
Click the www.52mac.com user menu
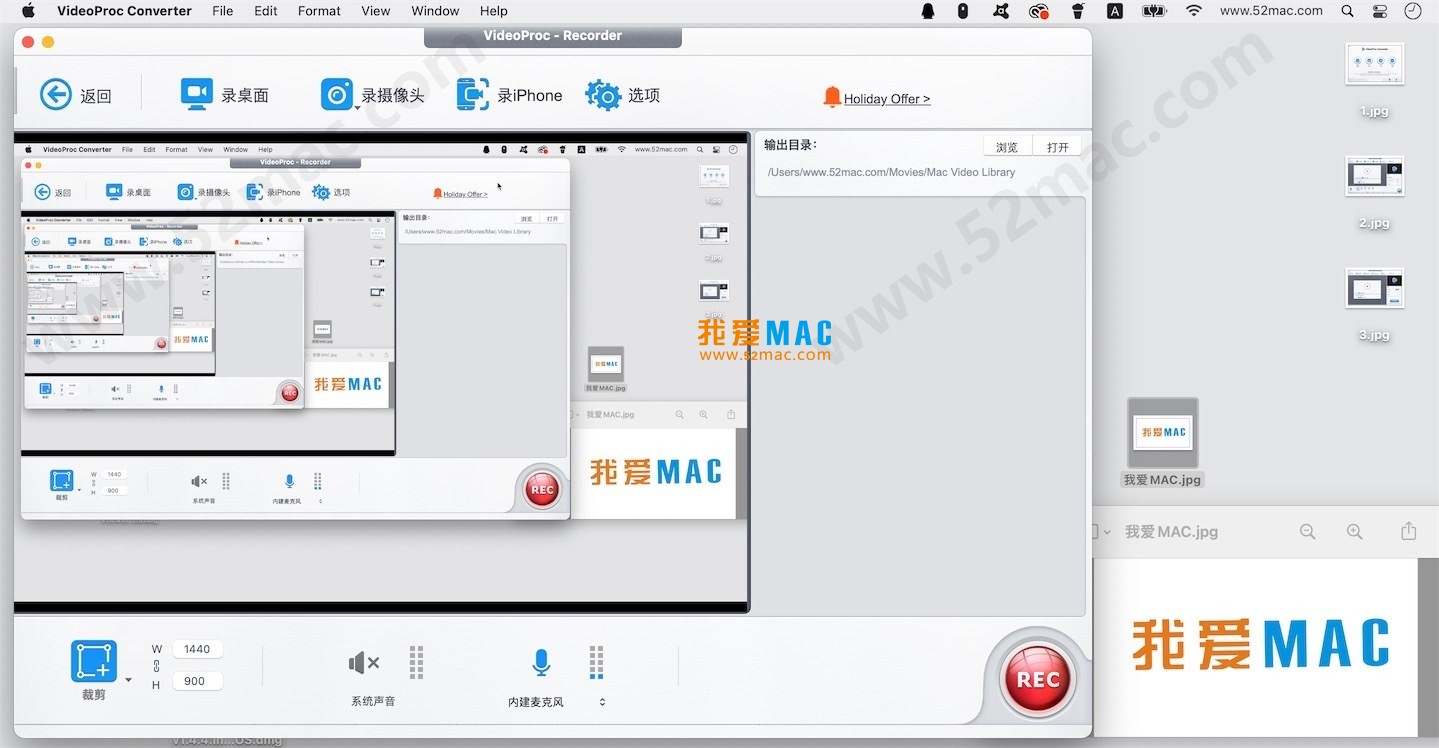[1271, 11]
